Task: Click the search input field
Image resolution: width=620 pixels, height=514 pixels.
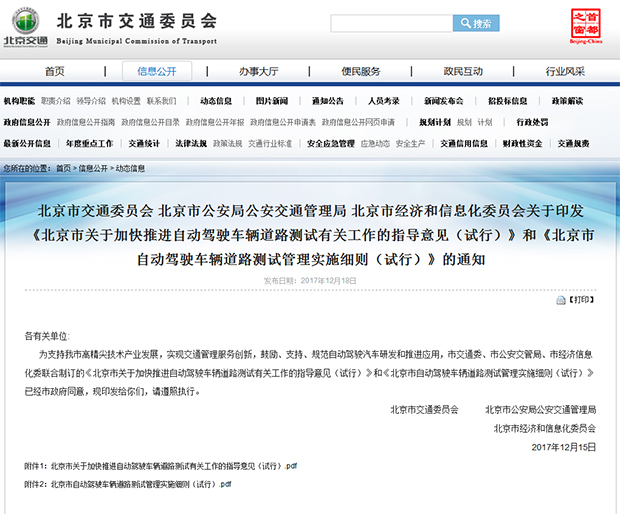Action: click(392, 23)
